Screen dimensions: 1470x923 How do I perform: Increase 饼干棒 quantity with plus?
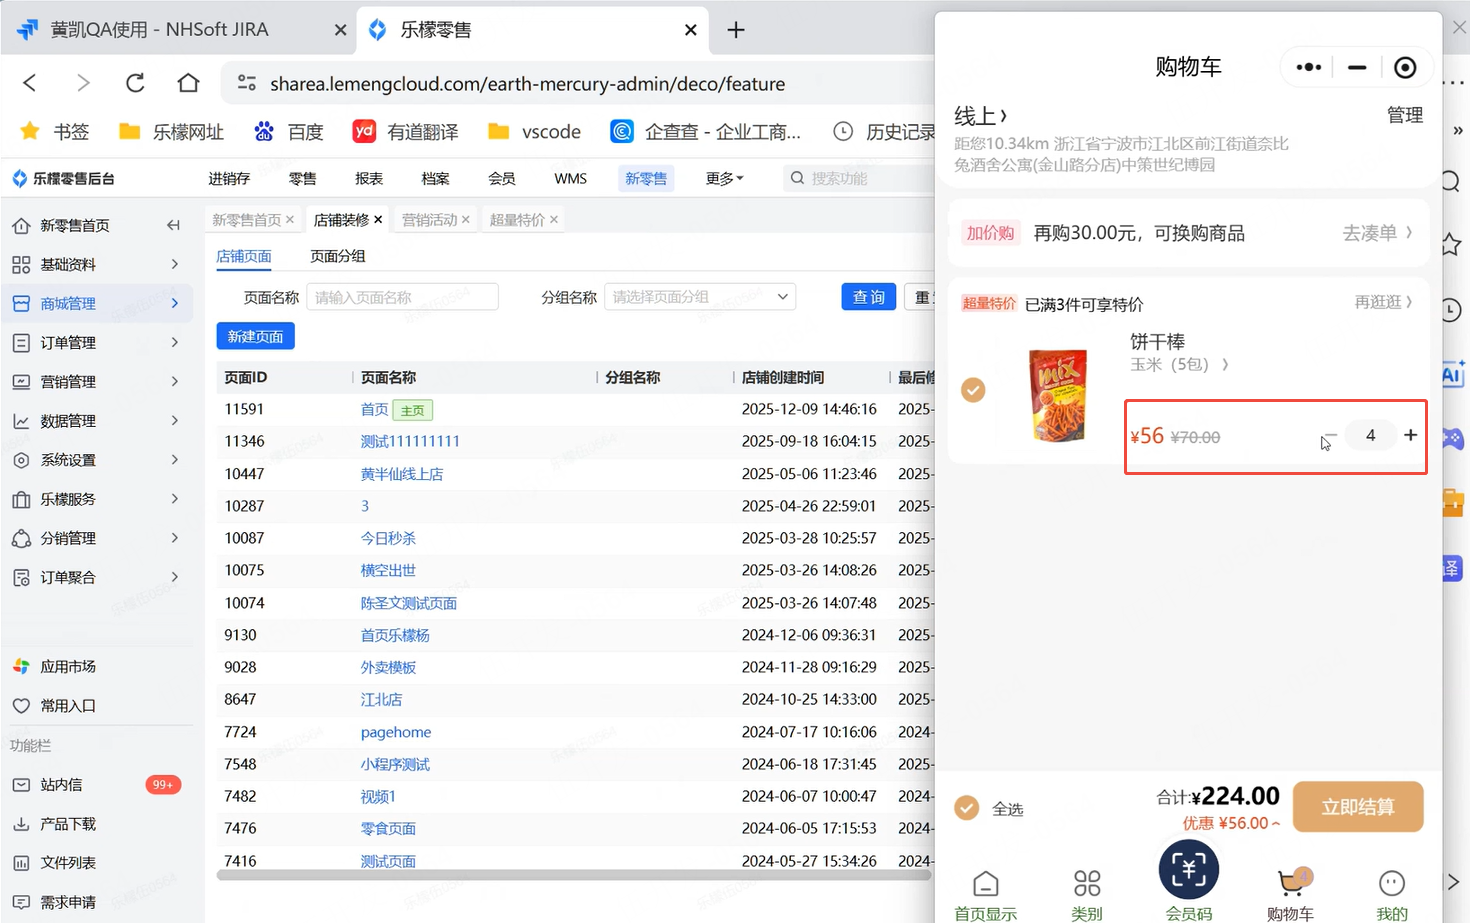coord(1410,435)
